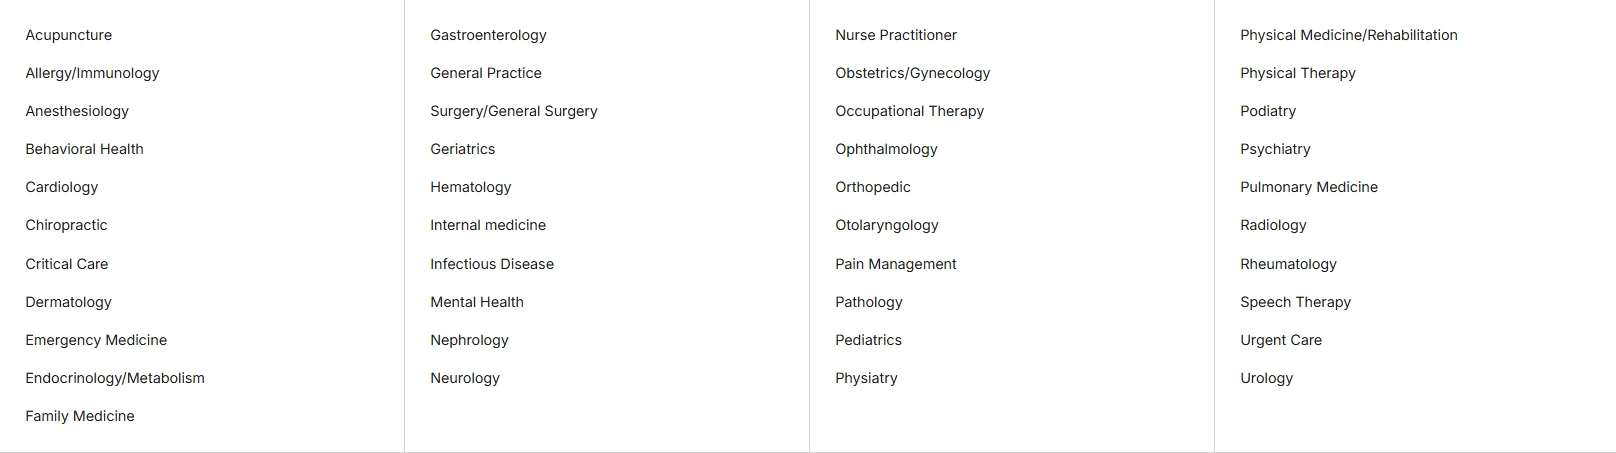Click the Nurse Practitioner link
The height and width of the screenshot is (453, 1616).
[896, 35]
